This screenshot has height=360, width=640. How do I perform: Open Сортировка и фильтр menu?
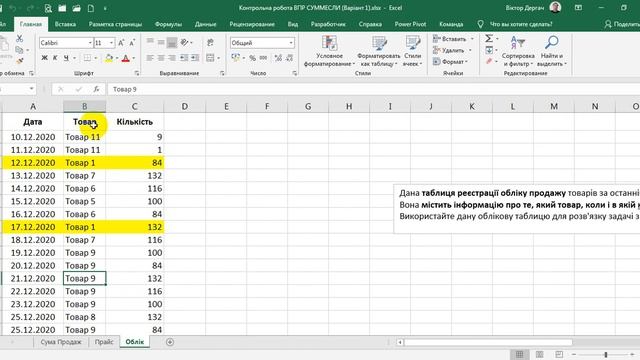point(518,51)
